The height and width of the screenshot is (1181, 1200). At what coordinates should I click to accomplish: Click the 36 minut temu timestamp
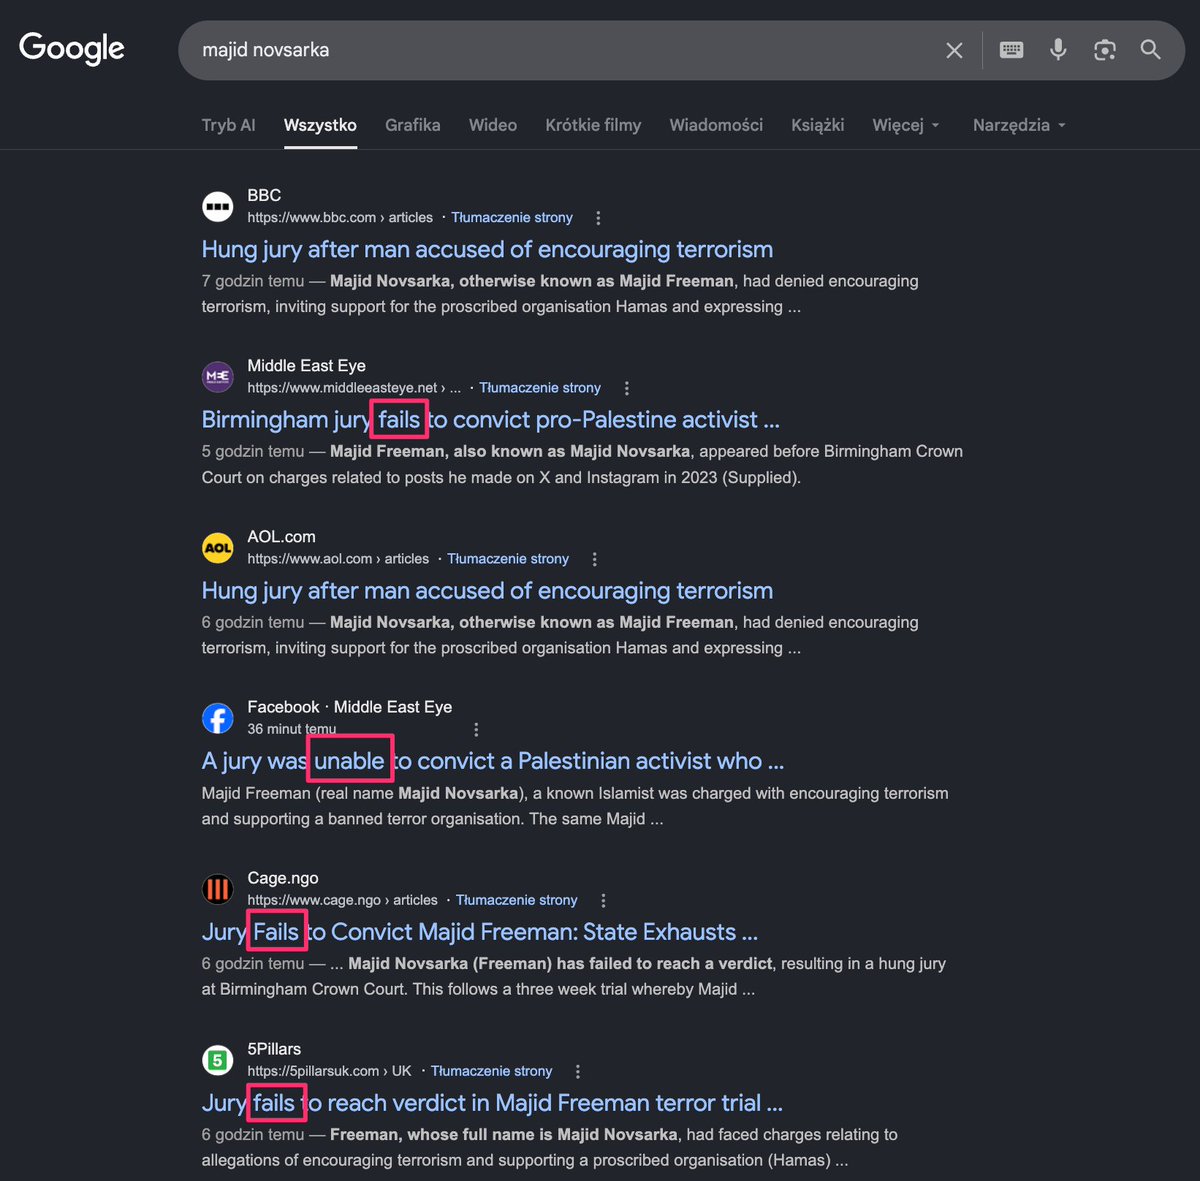coord(291,728)
